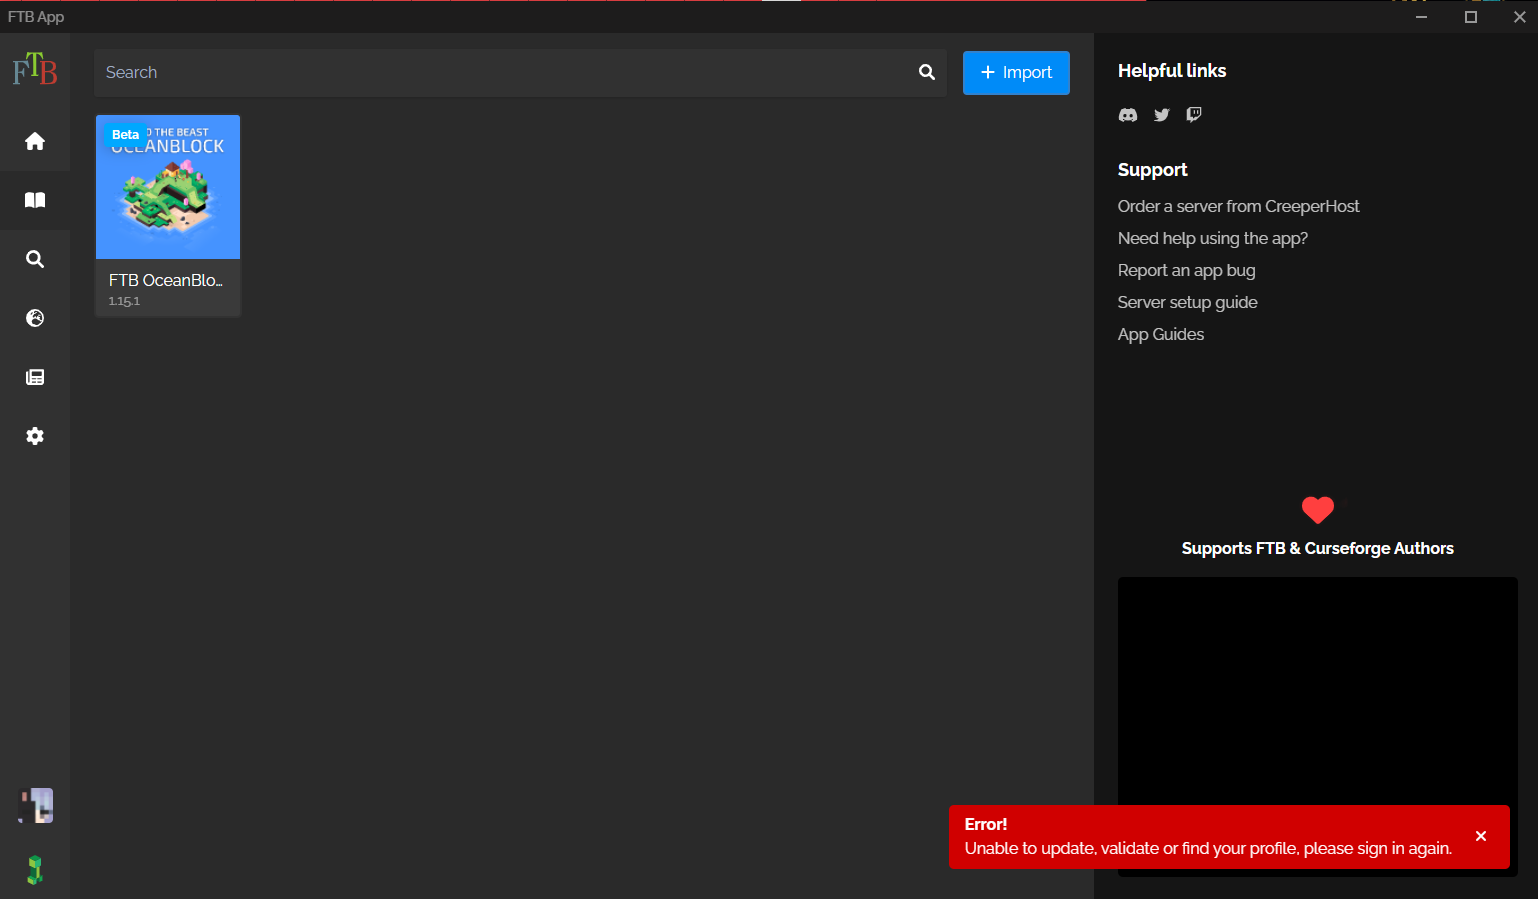Viewport: 1538px width, 899px height.
Task: Open the Server setup guide
Action: [x=1188, y=302]
